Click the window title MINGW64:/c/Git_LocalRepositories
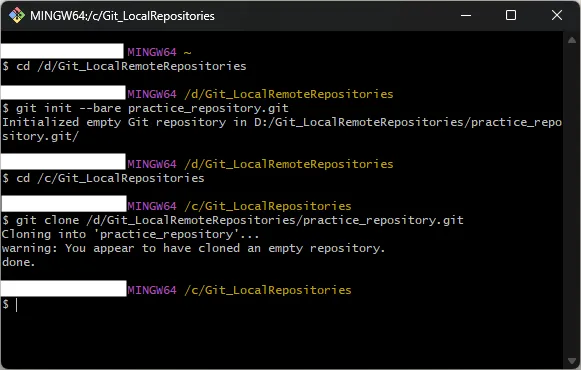Viewport: 581px width, 370px height. (x=122, y=16)
